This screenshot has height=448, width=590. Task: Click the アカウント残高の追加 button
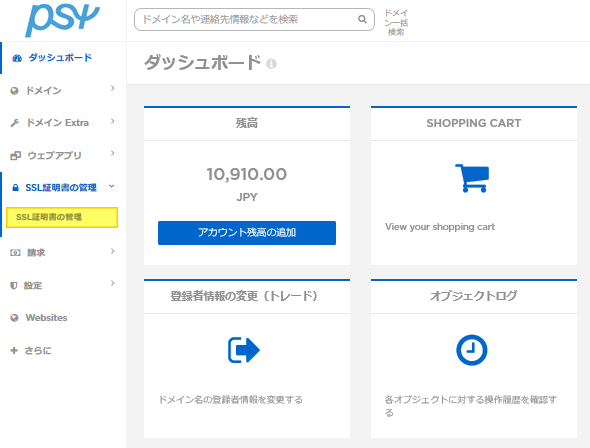click(247, 233)
